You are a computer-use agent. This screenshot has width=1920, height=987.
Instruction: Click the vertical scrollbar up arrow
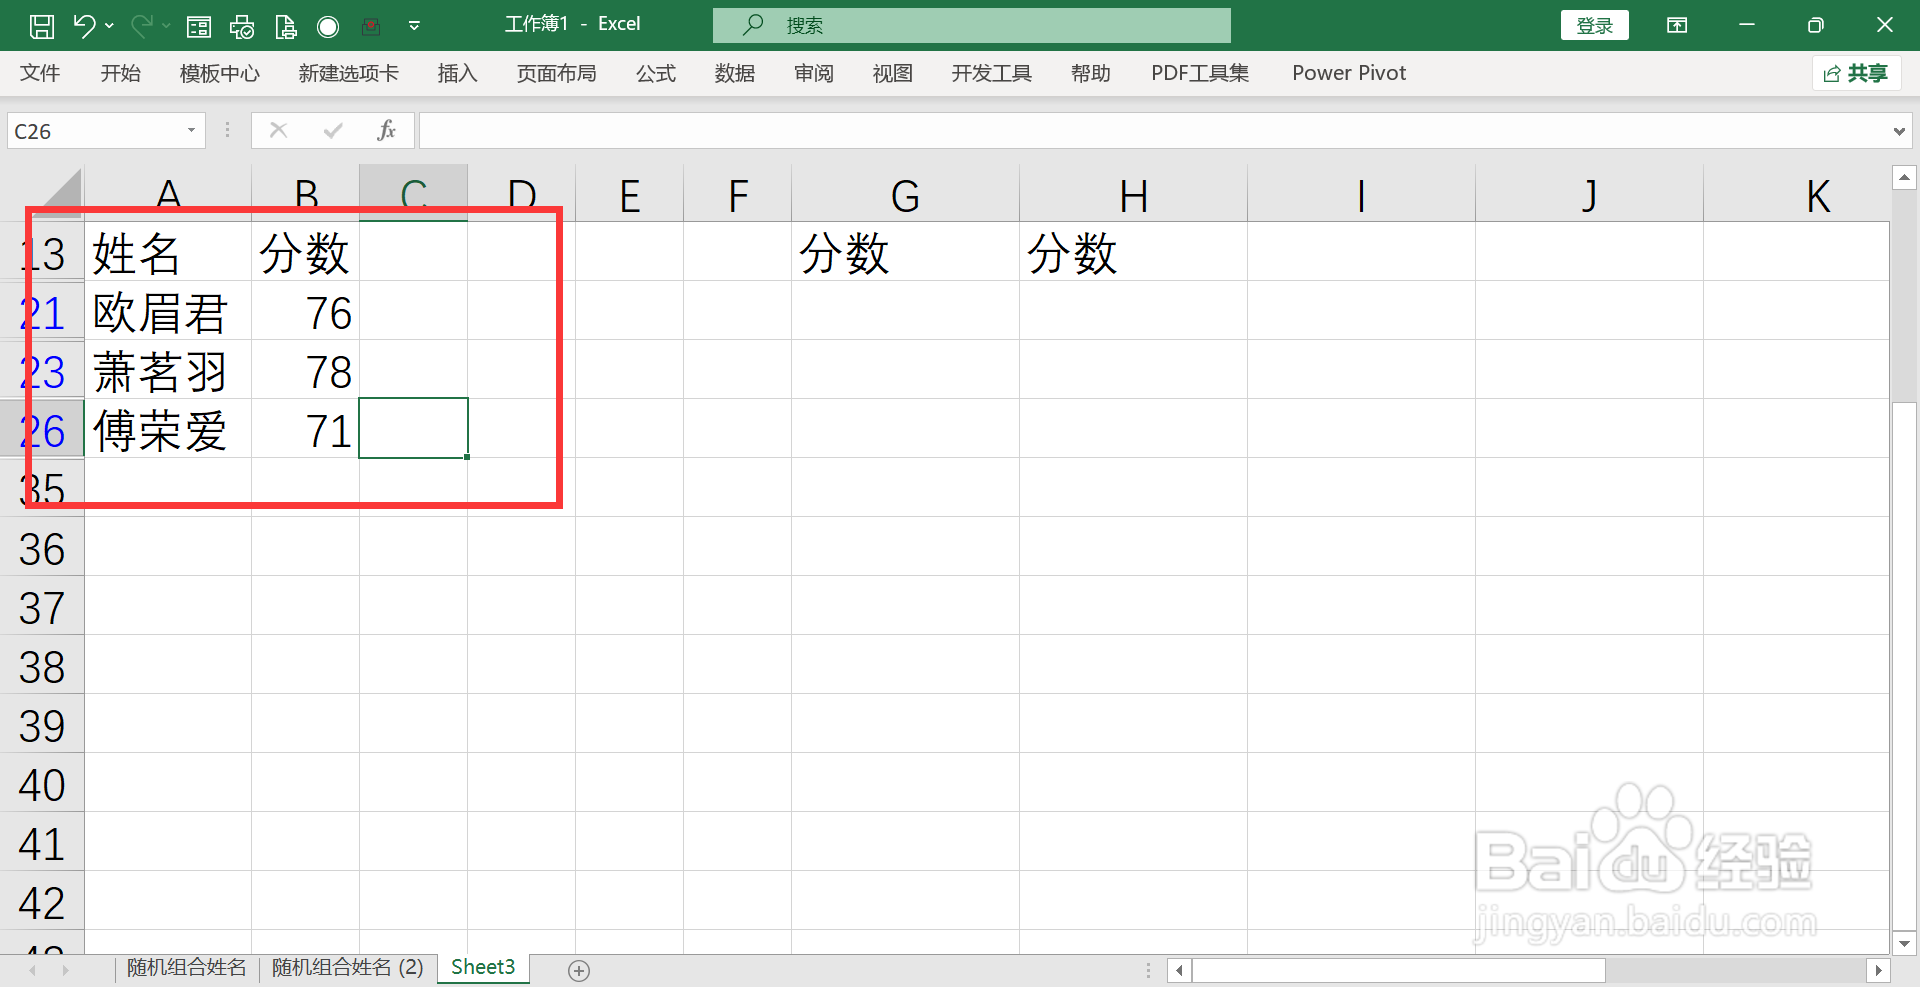1904,178
